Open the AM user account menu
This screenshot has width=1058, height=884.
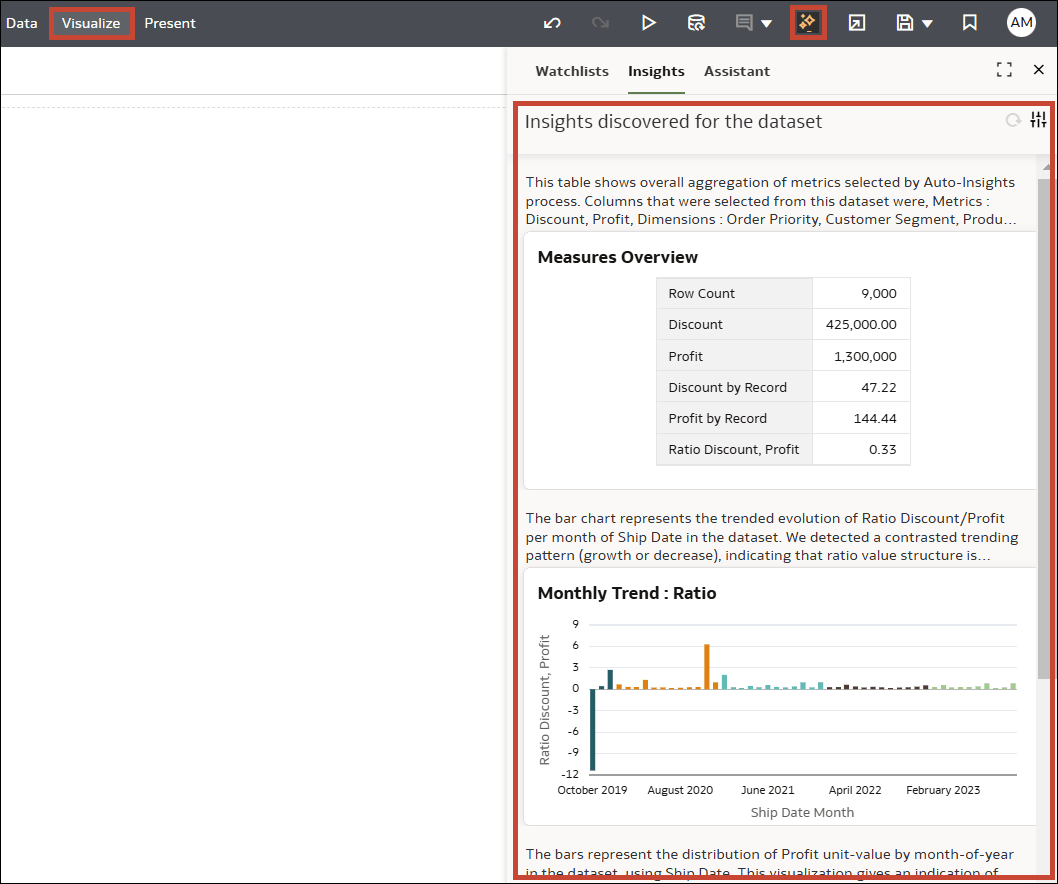click(x=1021, y=22)
